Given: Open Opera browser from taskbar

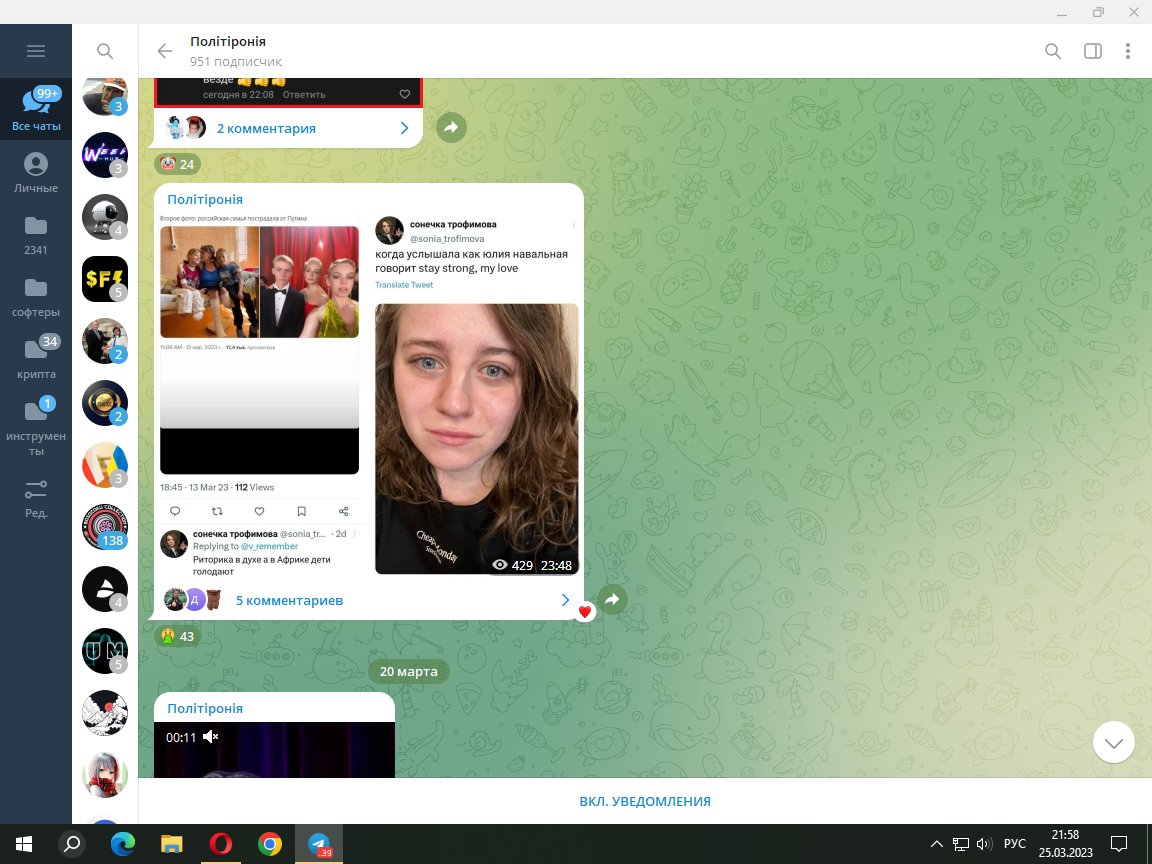Looking at the screenshot, I should click(220, 844).
